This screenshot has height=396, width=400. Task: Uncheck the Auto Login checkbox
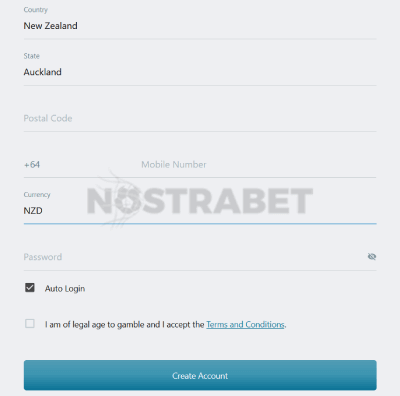pyautogui.click(x=30, y=287)
